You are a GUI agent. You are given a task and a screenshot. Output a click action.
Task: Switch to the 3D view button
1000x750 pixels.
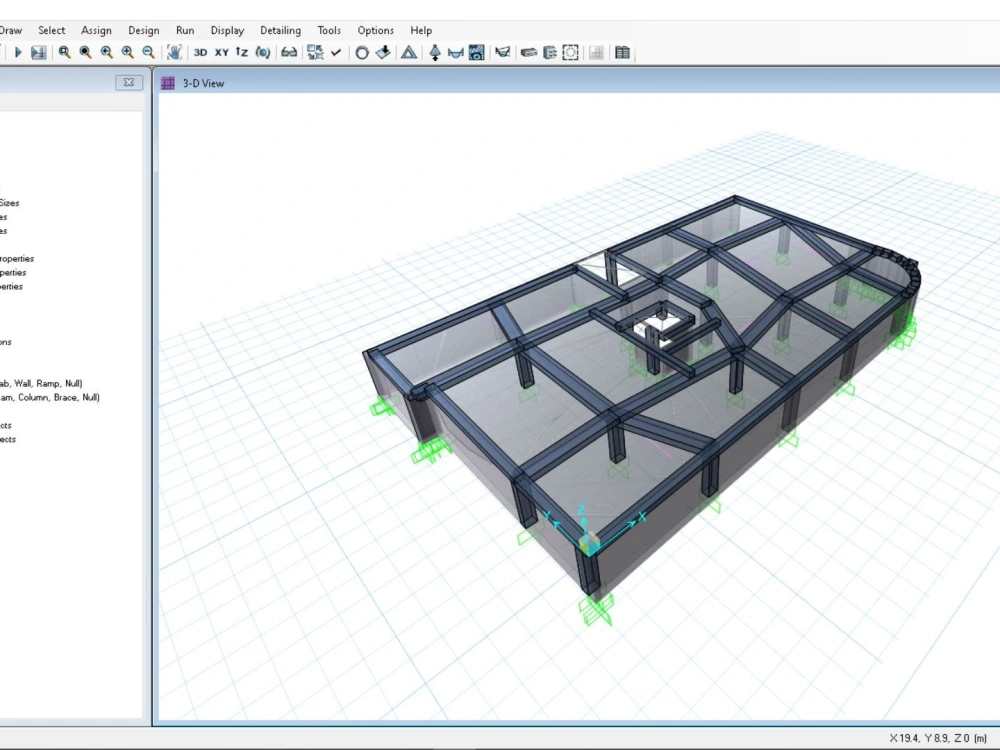point(200,52)
